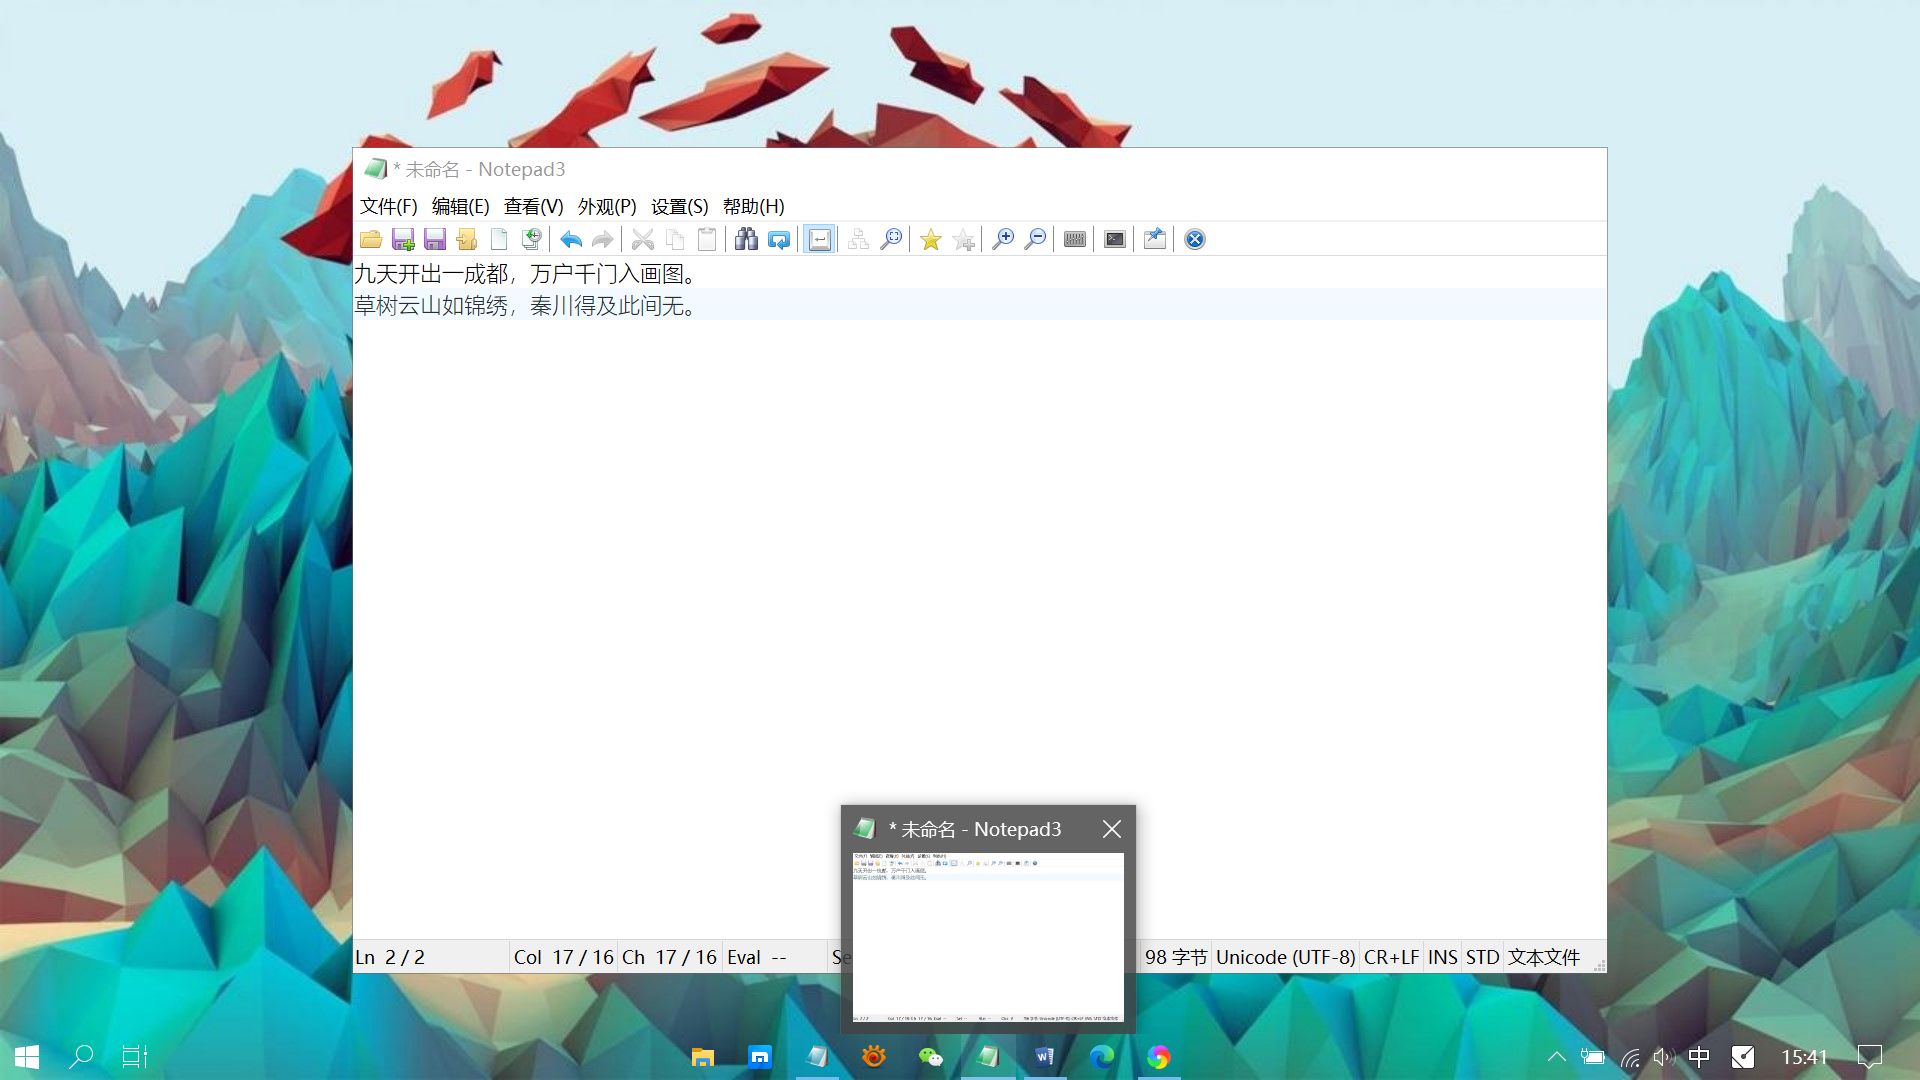The width and height of the screenshot is (1920, 1080).
Task: Open favorites via the yellow star icon
Action: click(x=931, y=239)
